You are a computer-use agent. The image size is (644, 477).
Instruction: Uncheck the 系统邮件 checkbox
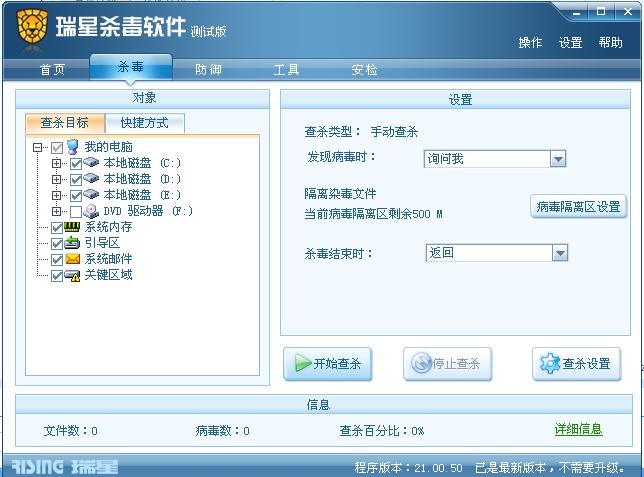(57, 260)
